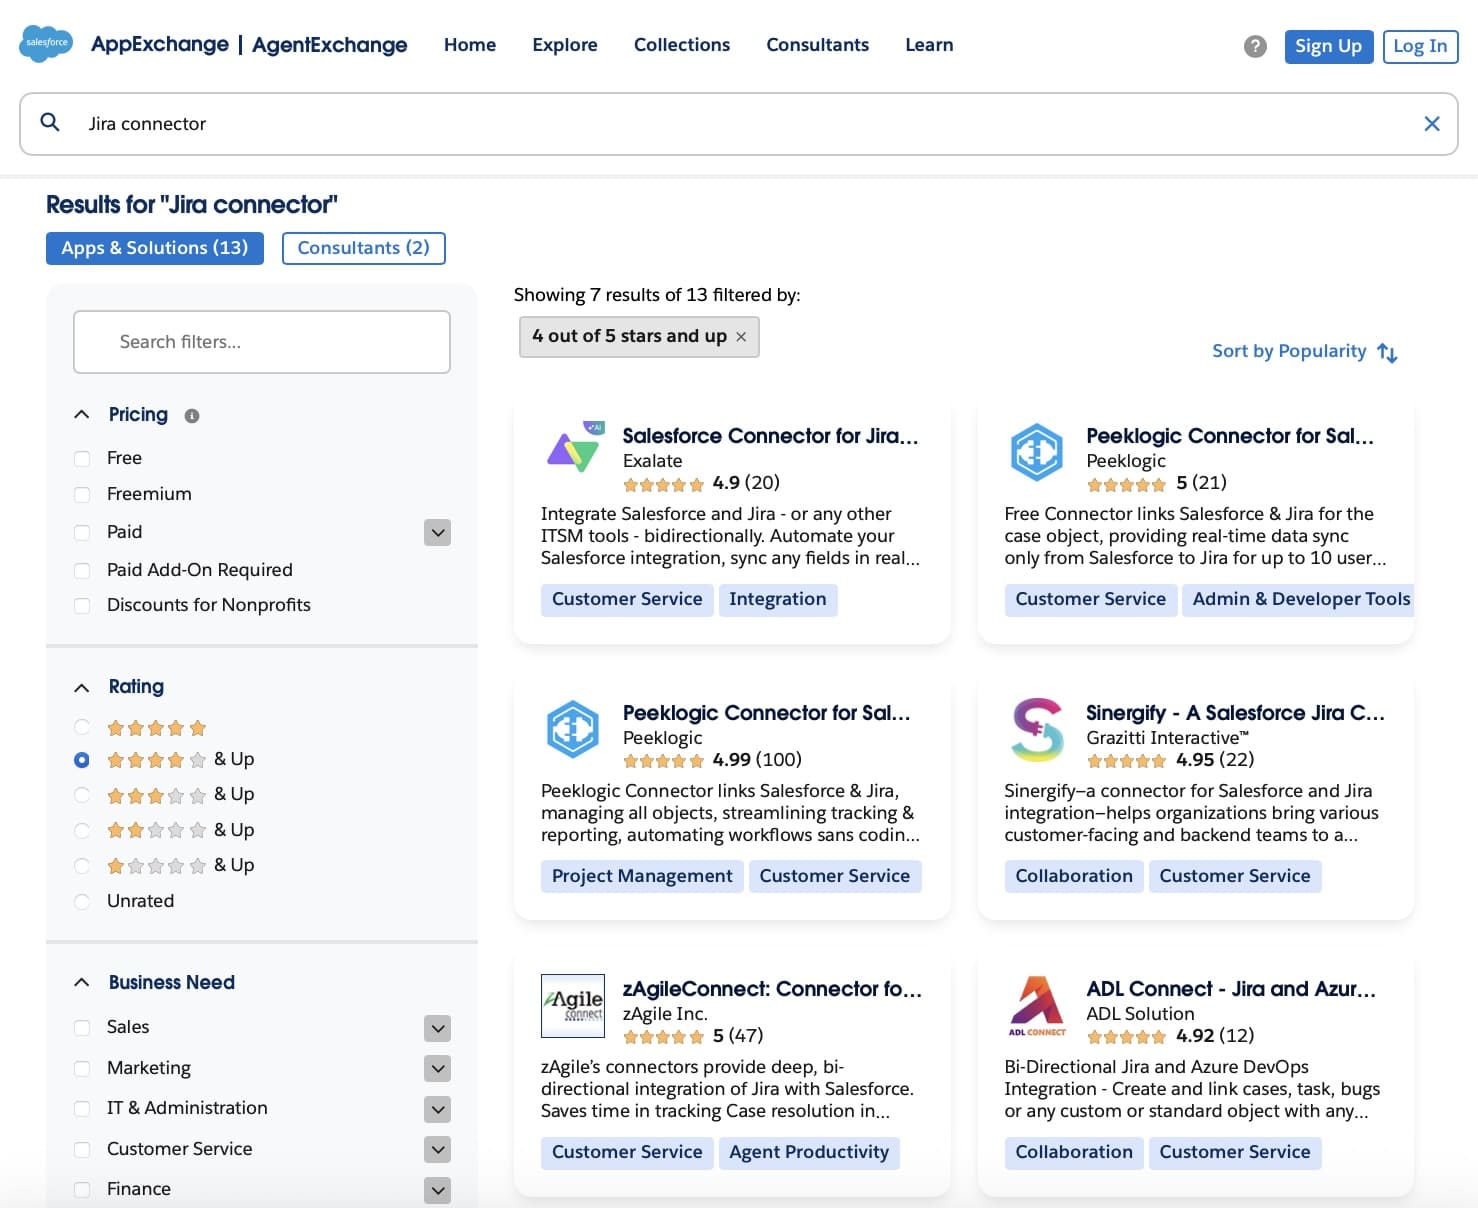
Task: Select the Sinergify app logo
Action: pyautogui.click(x=1036, y=729)
